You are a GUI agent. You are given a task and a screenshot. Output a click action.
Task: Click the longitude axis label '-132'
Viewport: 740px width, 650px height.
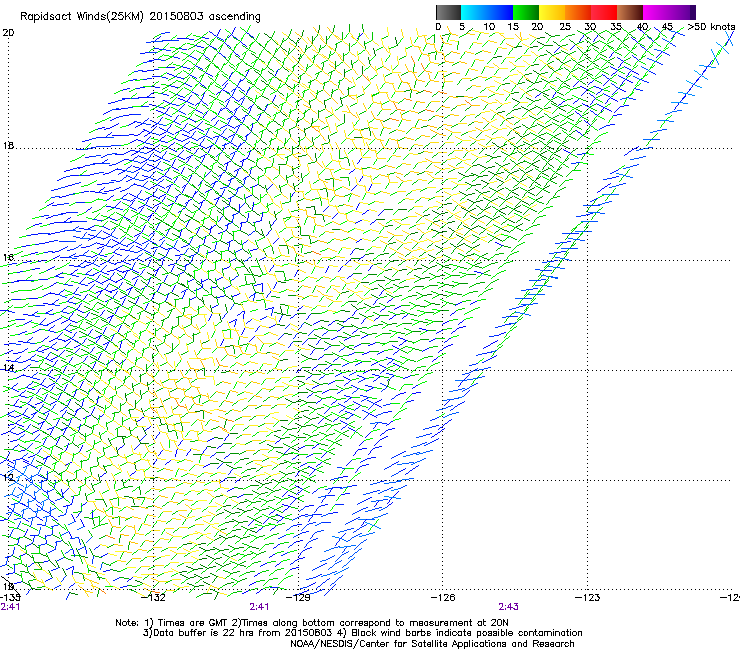pos(154,598)
